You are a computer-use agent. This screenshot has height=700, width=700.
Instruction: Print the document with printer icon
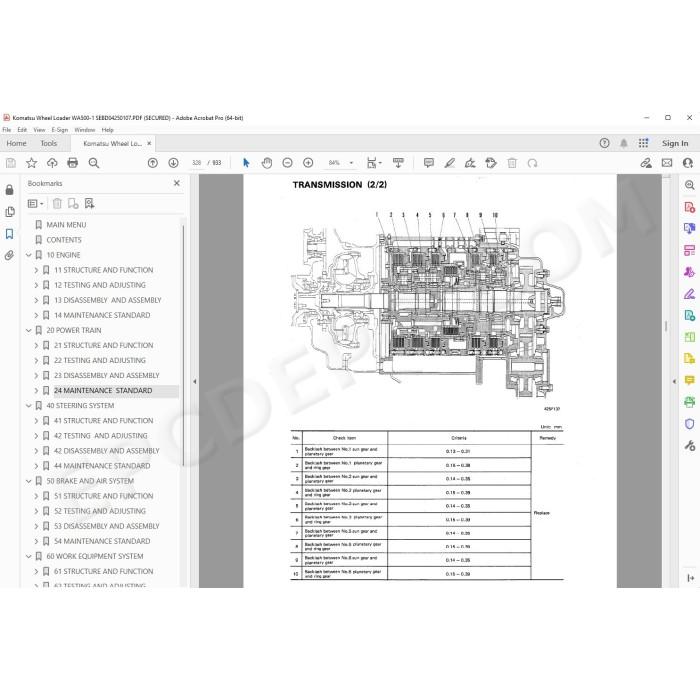72,163
